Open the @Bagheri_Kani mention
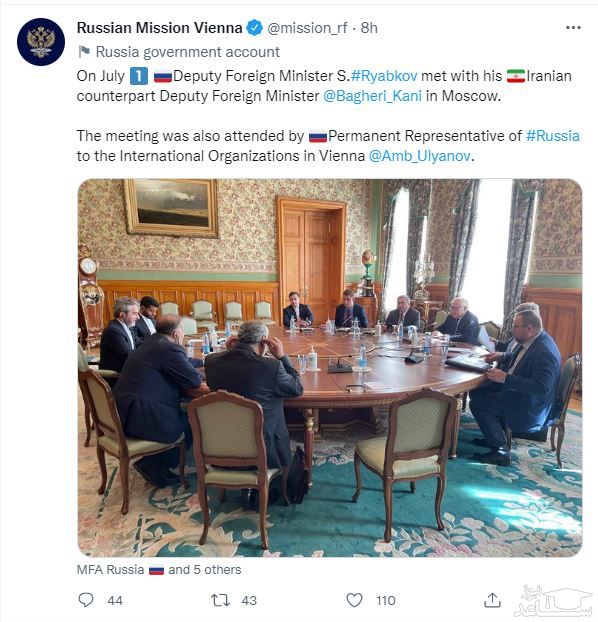 pos(372,96)
